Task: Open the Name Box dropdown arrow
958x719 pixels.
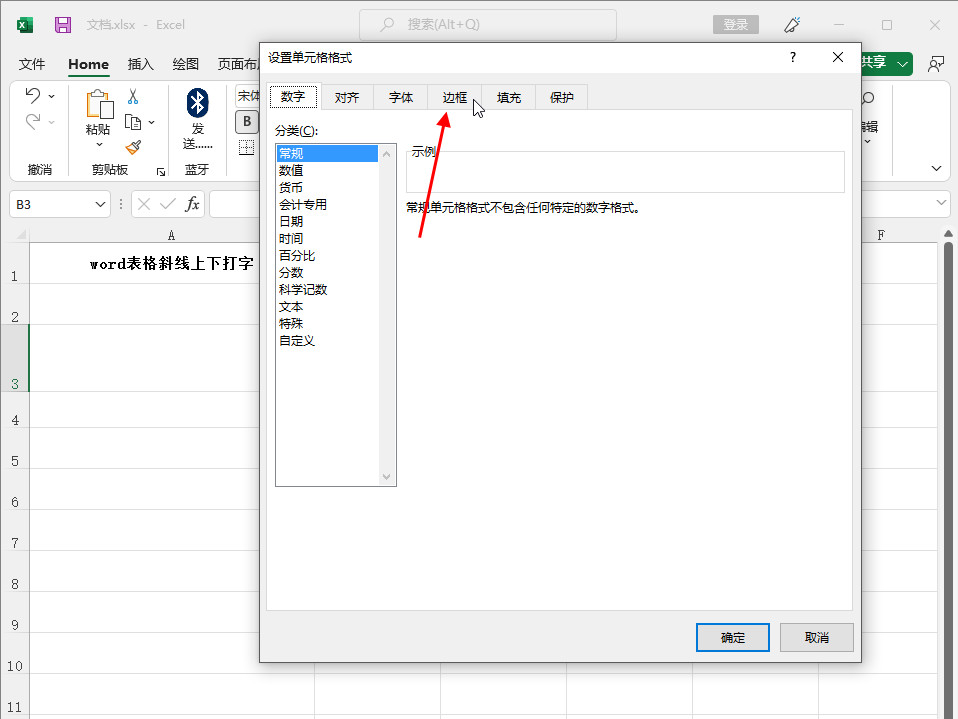Action: tap(100, 204)
